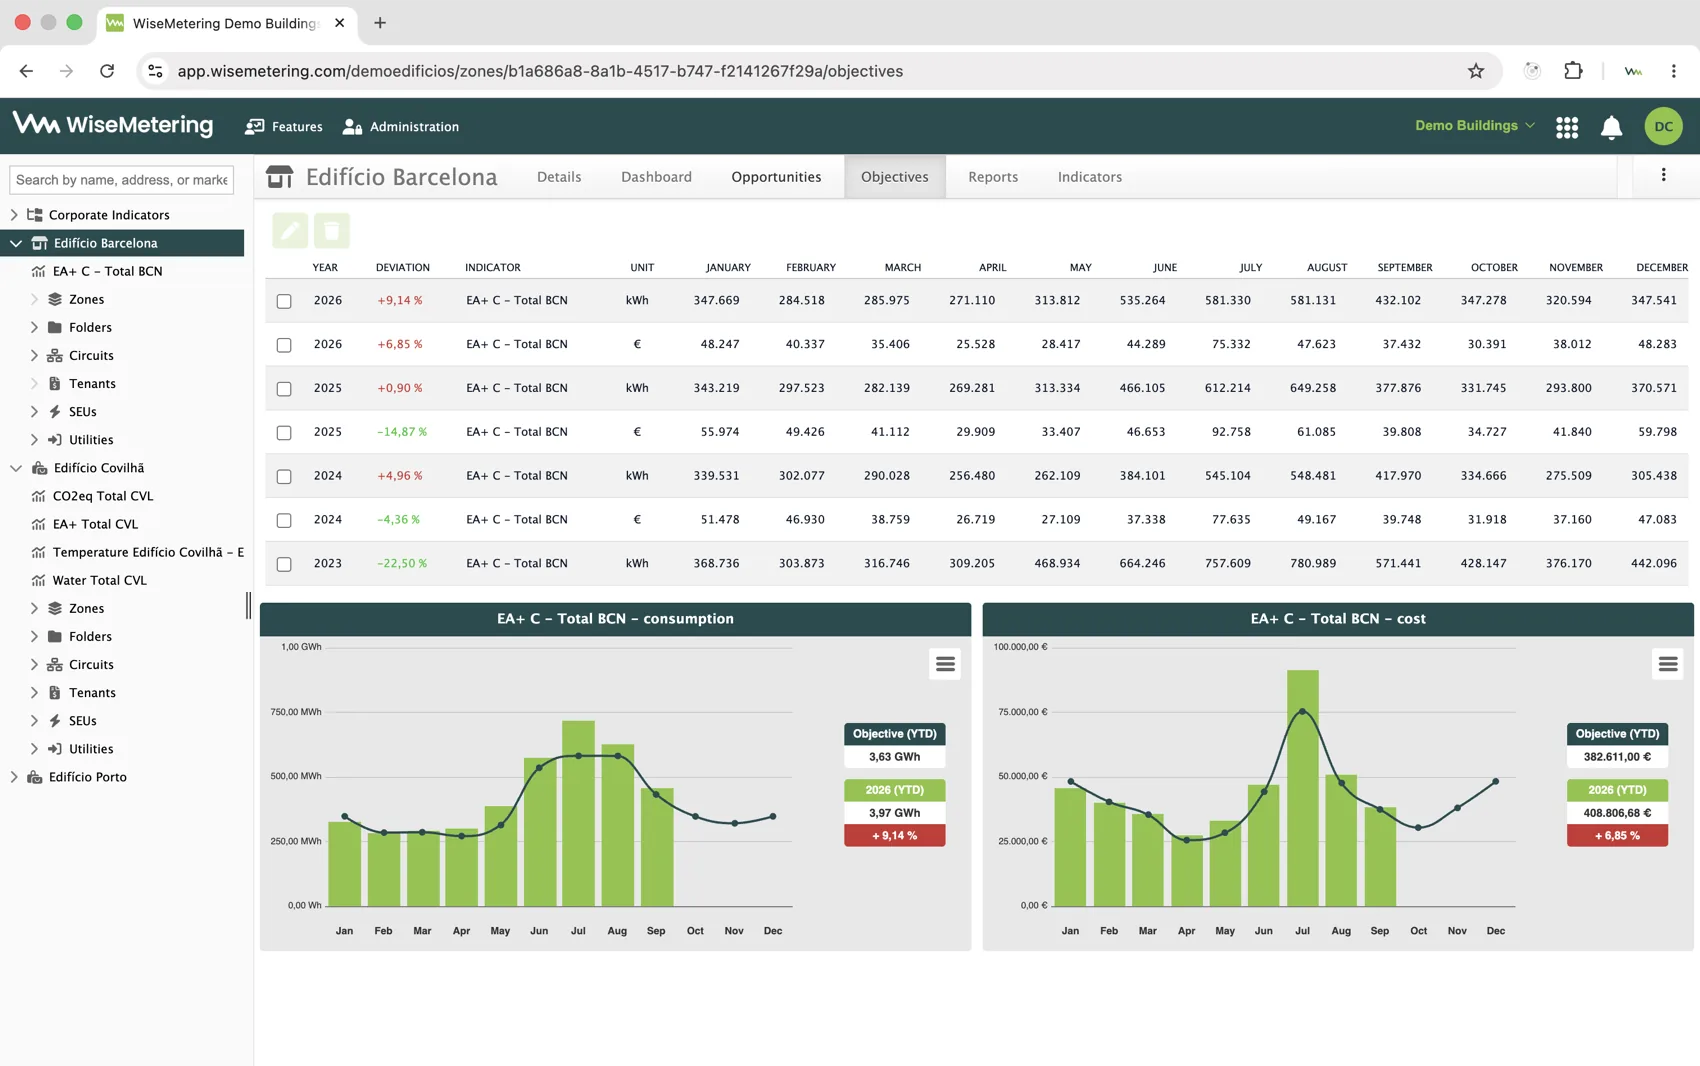Image resolution: width=1700 pixels, height=1066 pixels.
Task: Switch to the Reports tab
Action: point(993,177)
